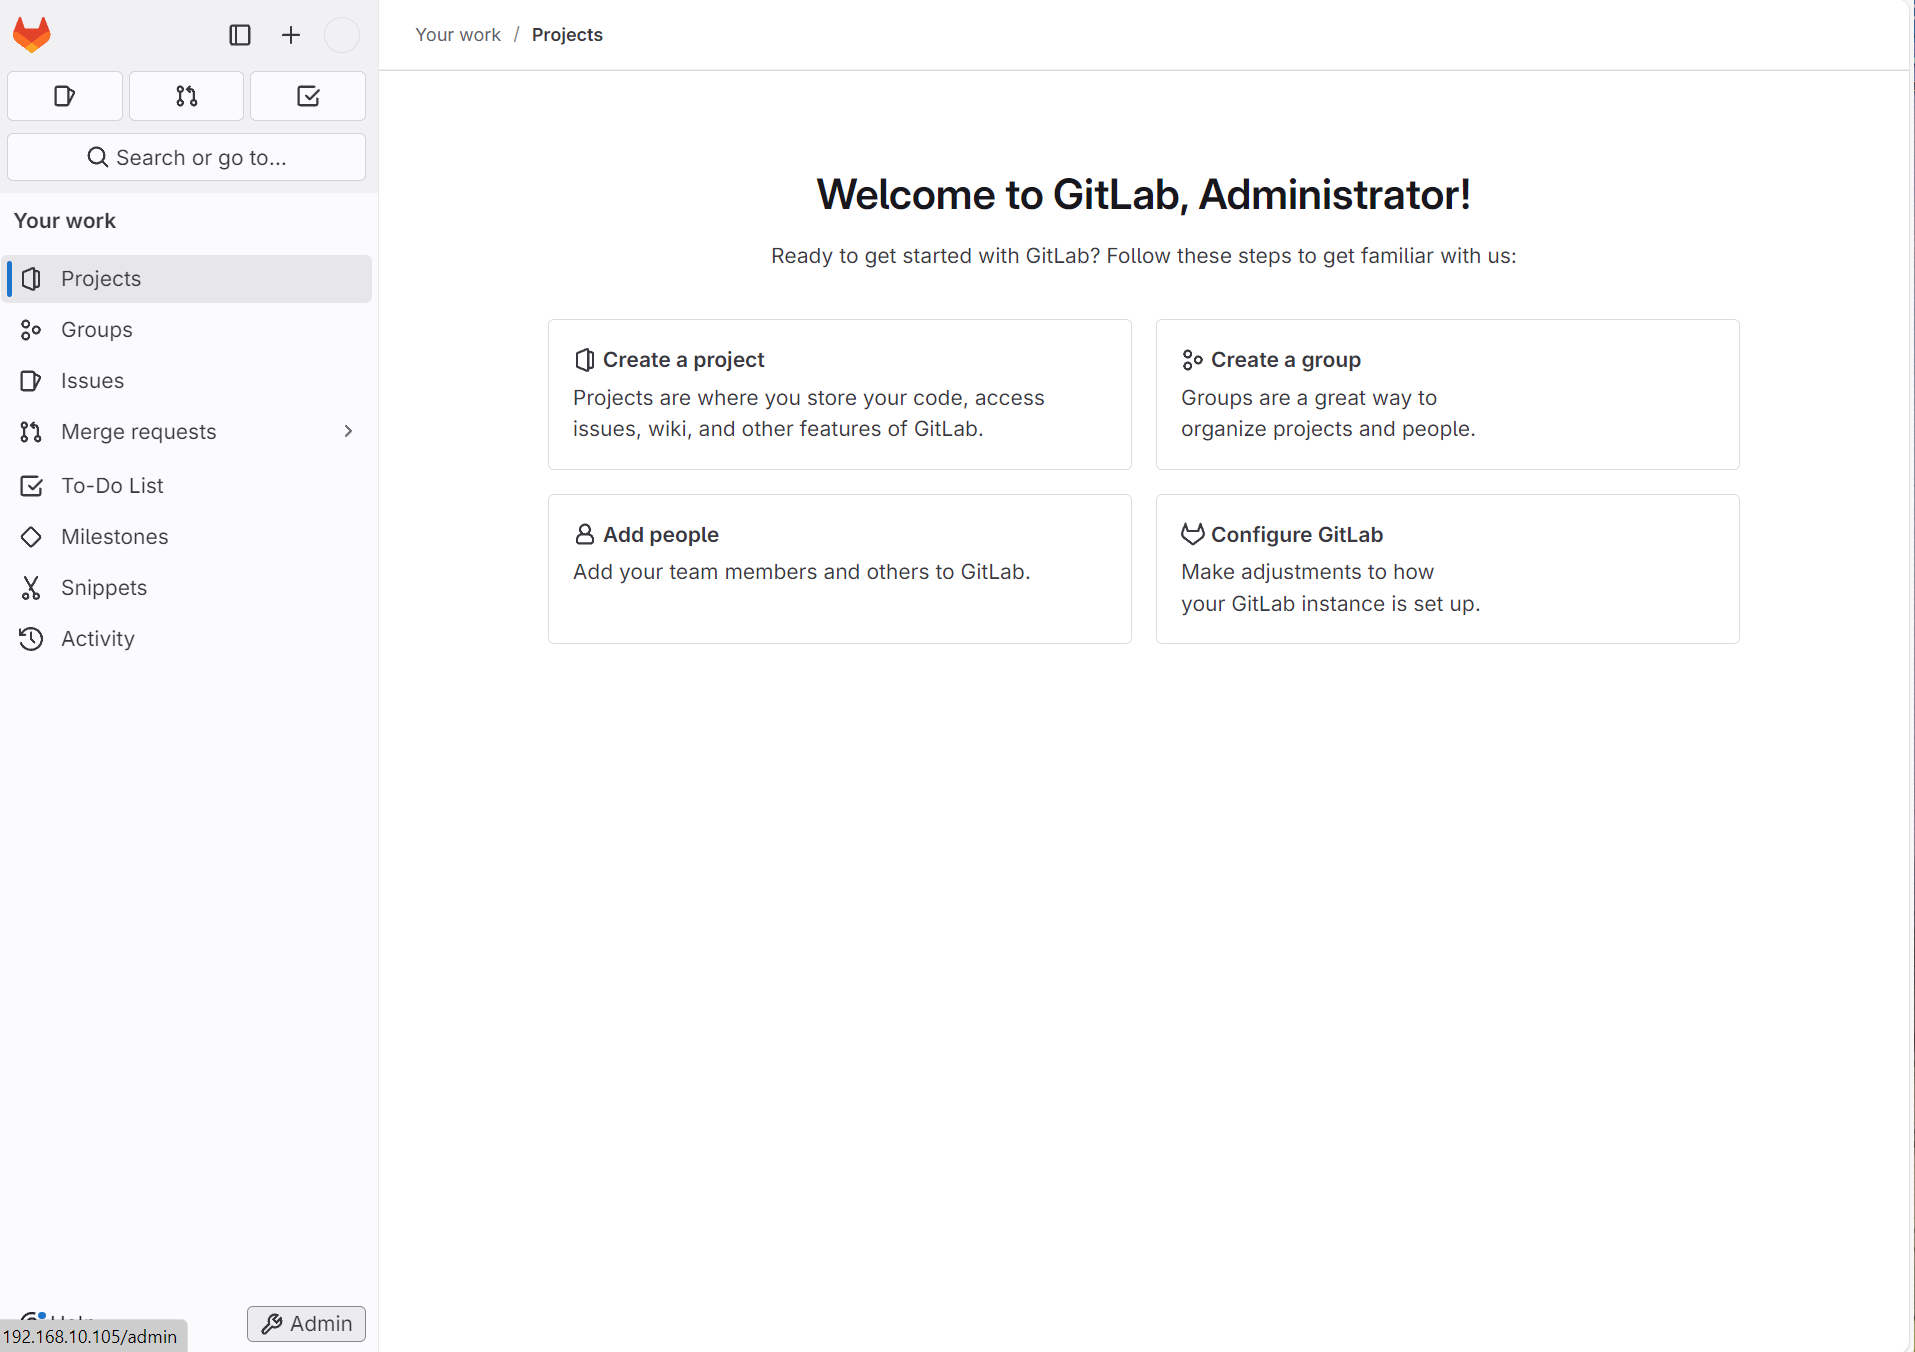1915x1352 pixels.
Task: Open the Create a group card
Action: pos(1448,395)
